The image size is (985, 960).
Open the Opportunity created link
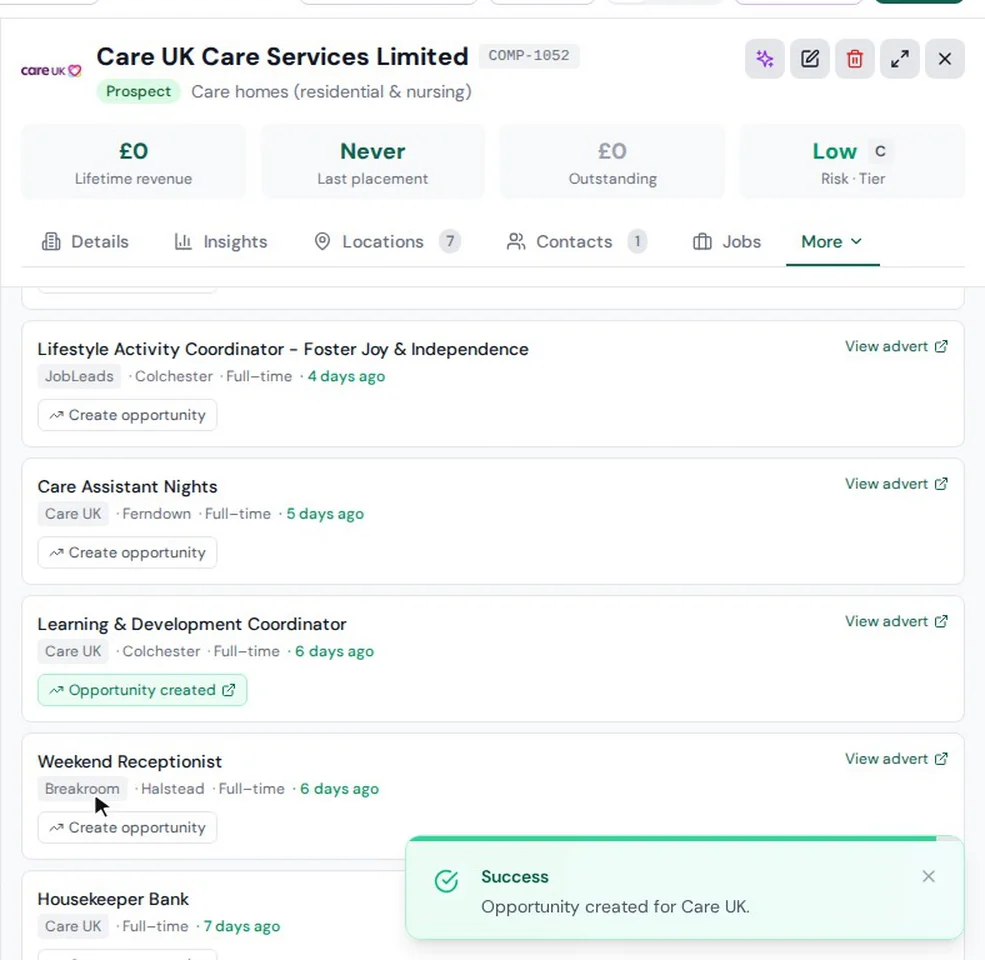point(143,690)
